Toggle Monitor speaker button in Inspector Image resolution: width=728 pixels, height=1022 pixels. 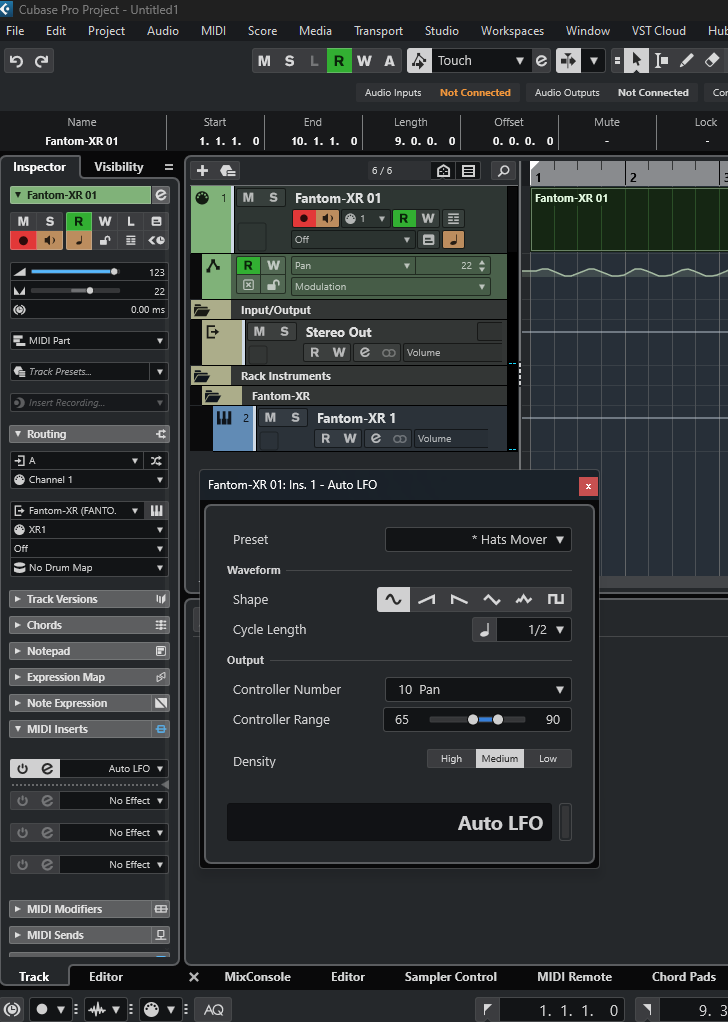[x=50, y=241]
